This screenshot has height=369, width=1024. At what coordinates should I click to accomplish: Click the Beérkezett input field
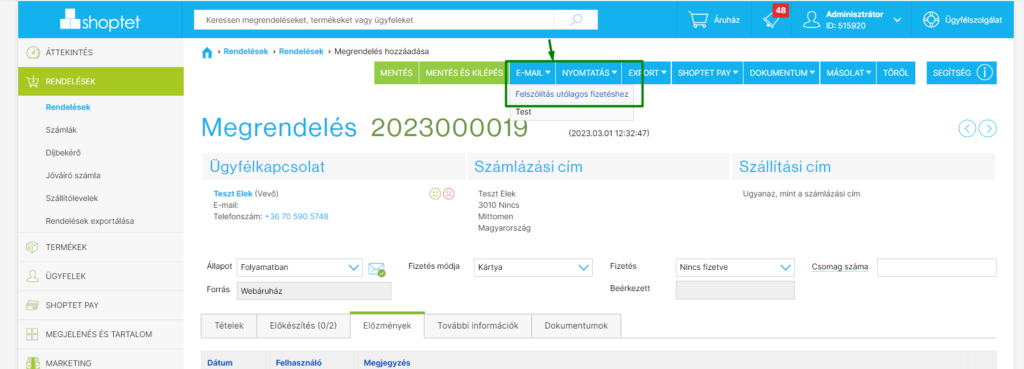(x=735, y=290)
